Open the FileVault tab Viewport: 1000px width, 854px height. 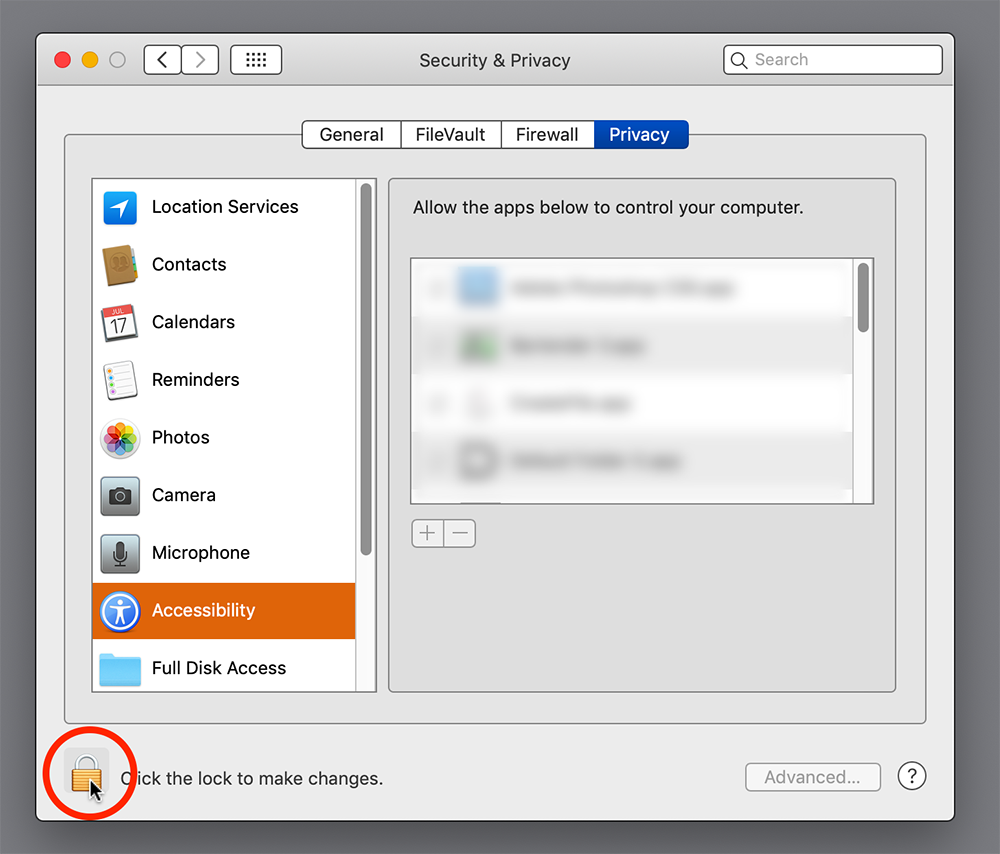click(x=450, y=135)
